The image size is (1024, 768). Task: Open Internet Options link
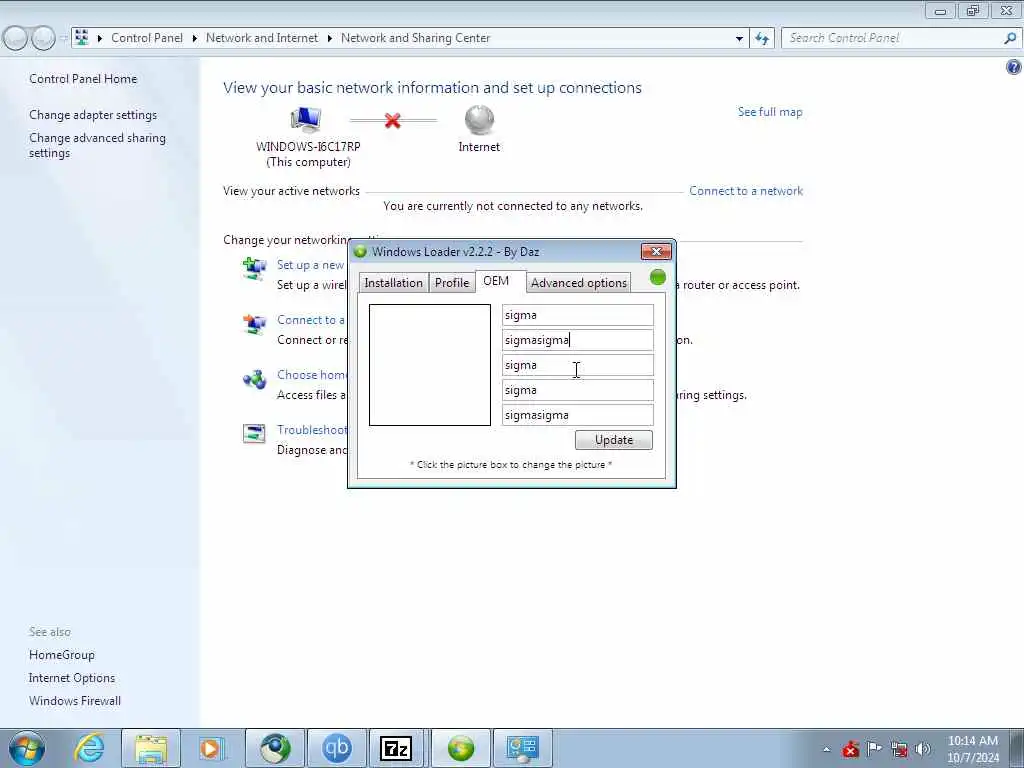72,678
